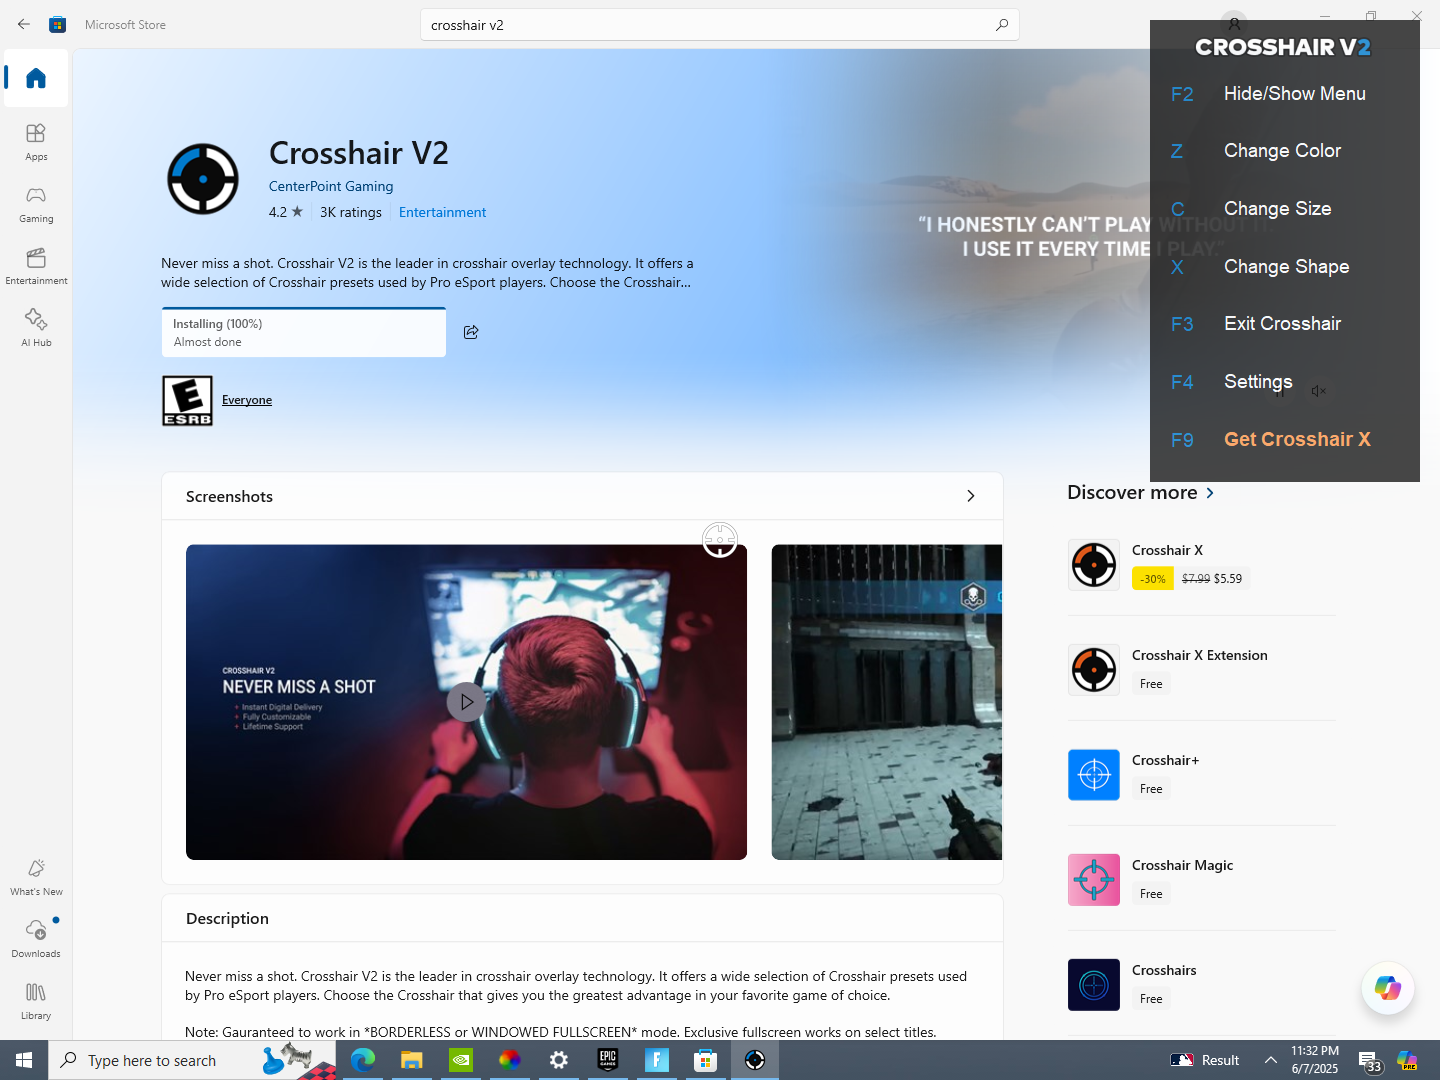Open the Crosshair X app icon
Viewport: 1440px width, 1080px height.
(x=1094, y=565)
